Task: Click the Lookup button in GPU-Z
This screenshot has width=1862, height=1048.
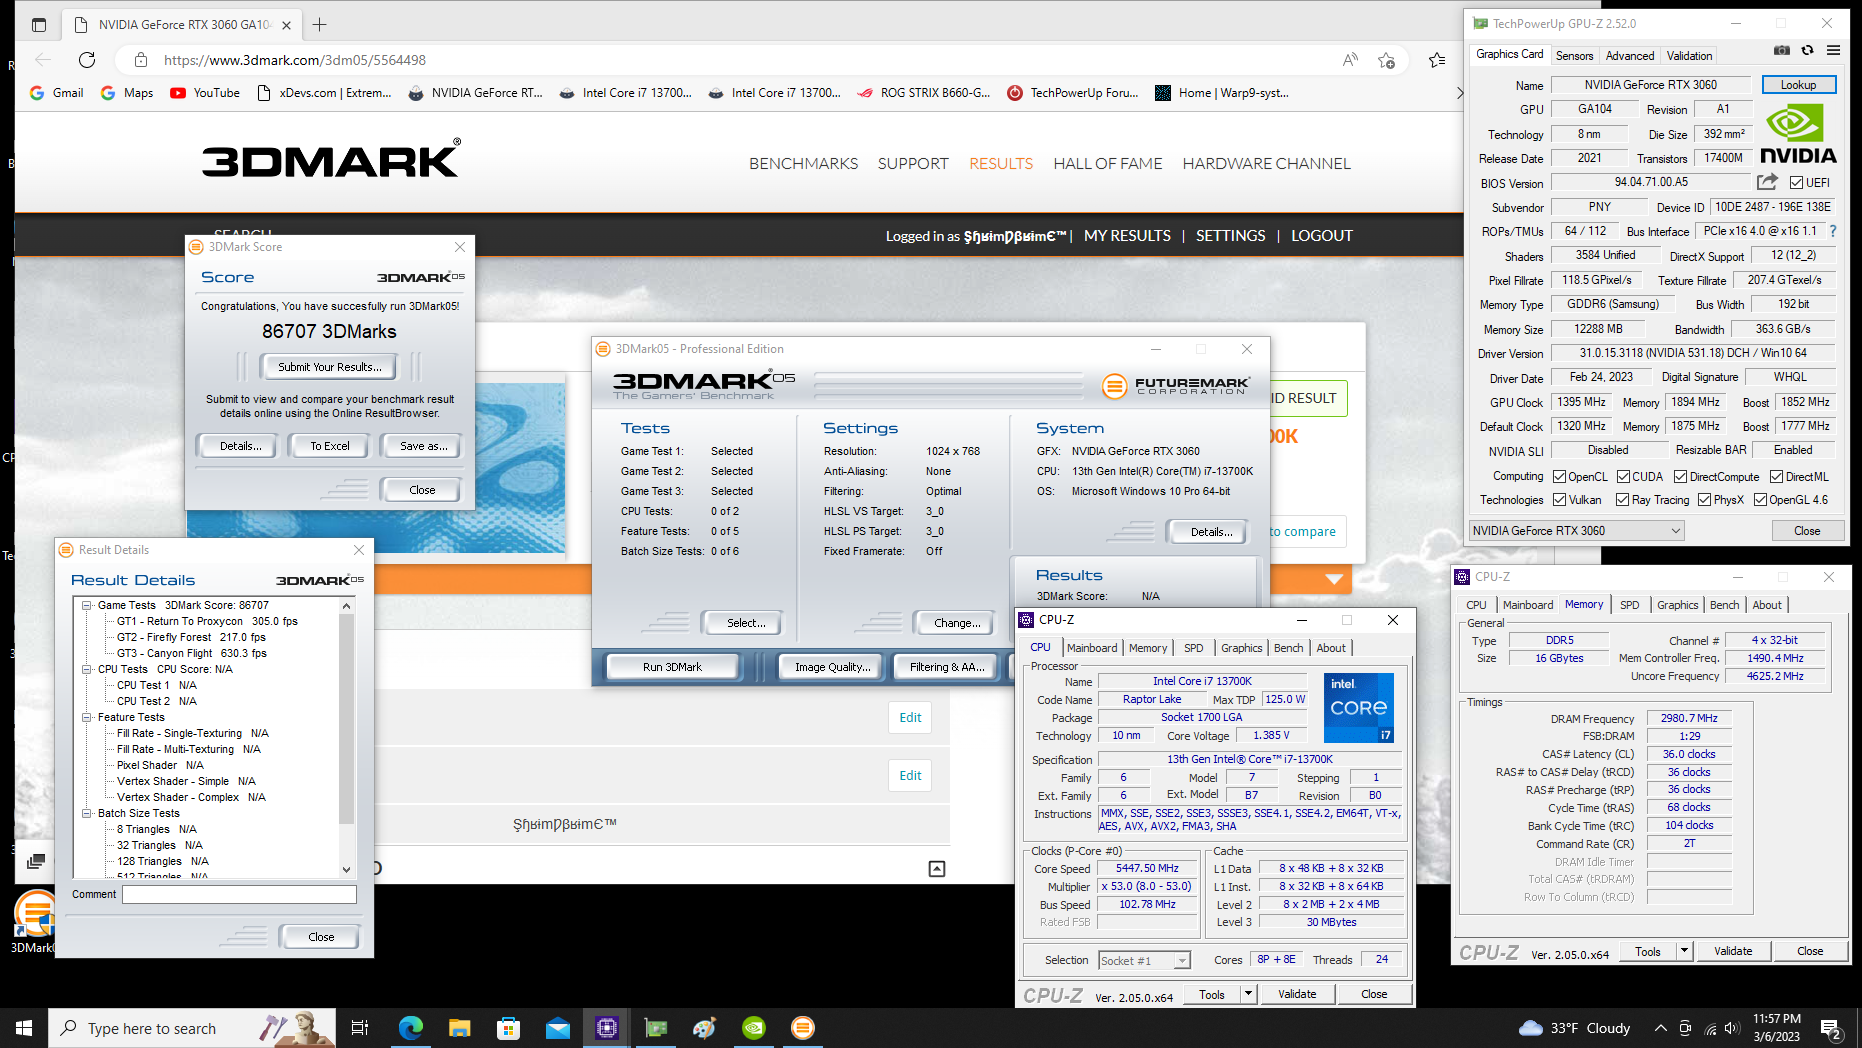Action: (x=1798, y=85)
